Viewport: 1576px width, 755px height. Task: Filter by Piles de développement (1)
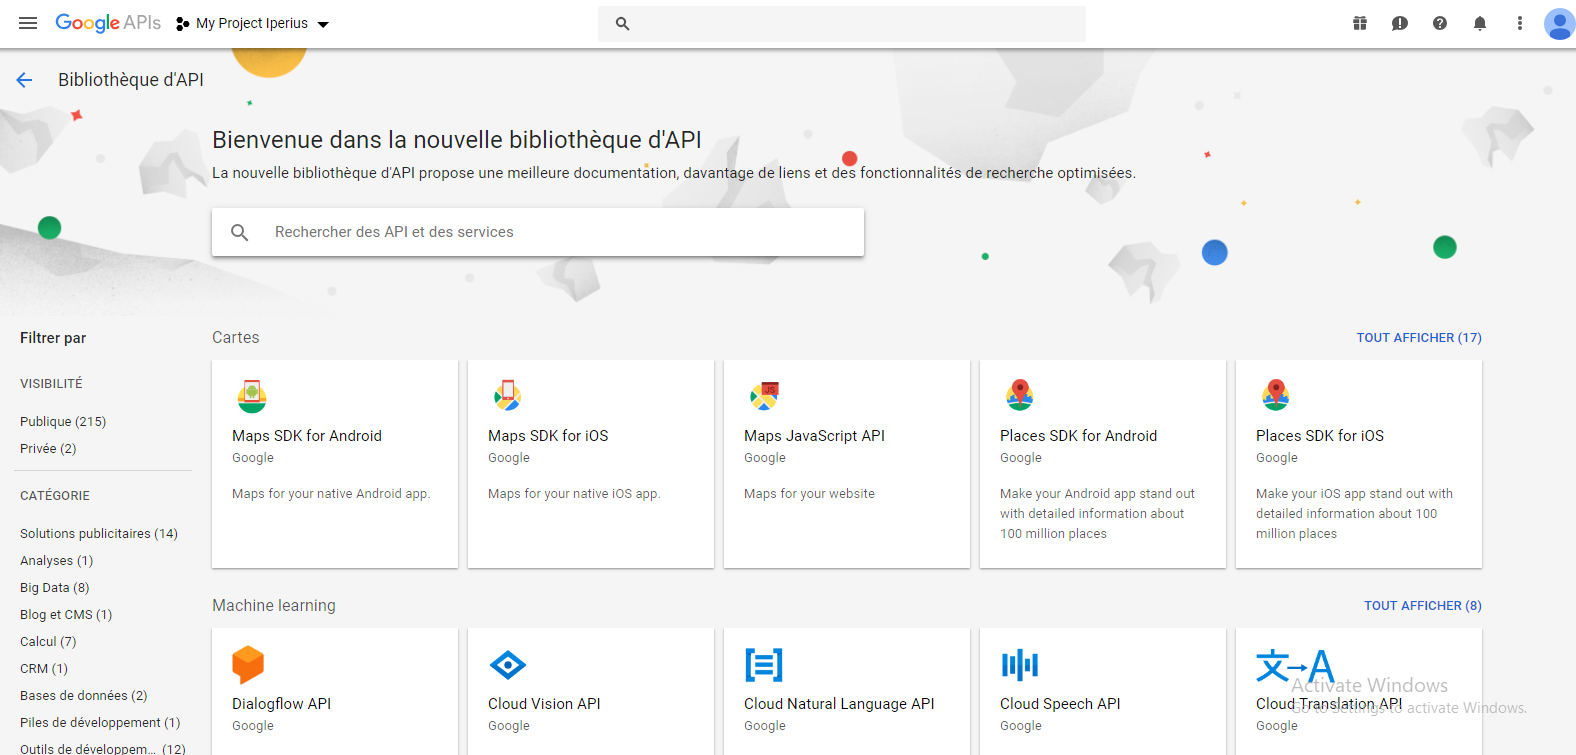(100, 723)
